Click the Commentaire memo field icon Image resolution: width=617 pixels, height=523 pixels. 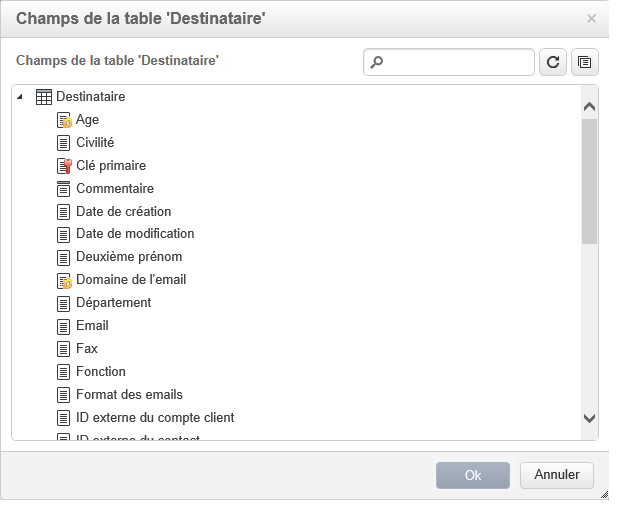[64, 189]
